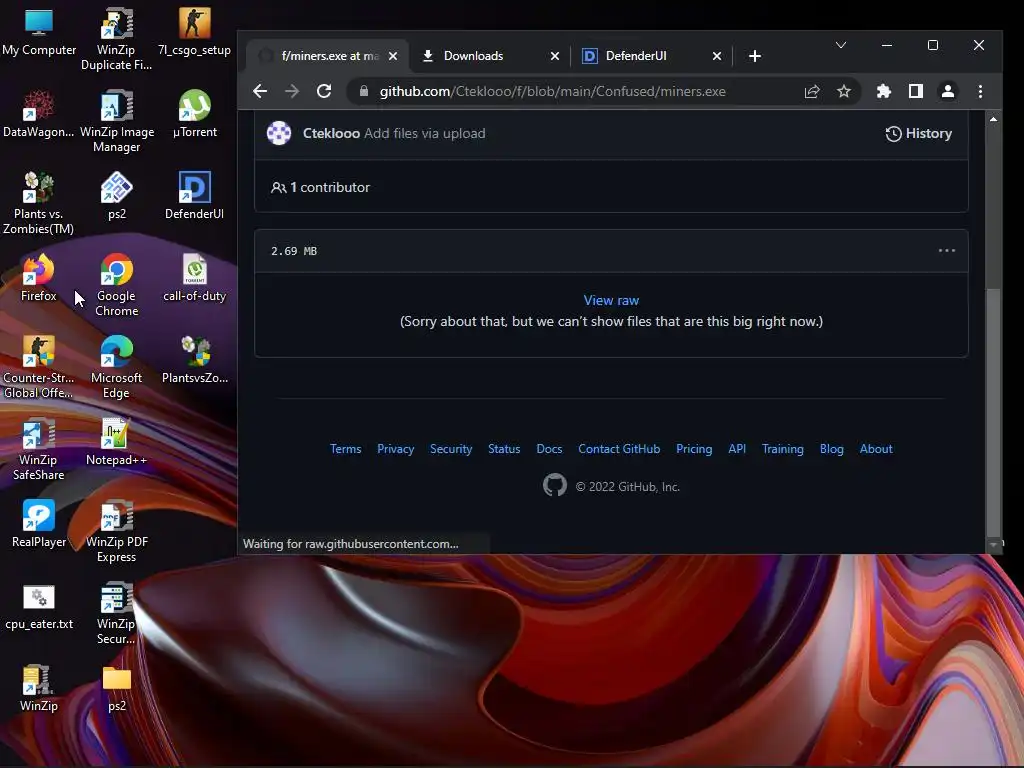Share this page icon in address bar
This screenshot has height=768, width=1024.
[812, 91]
